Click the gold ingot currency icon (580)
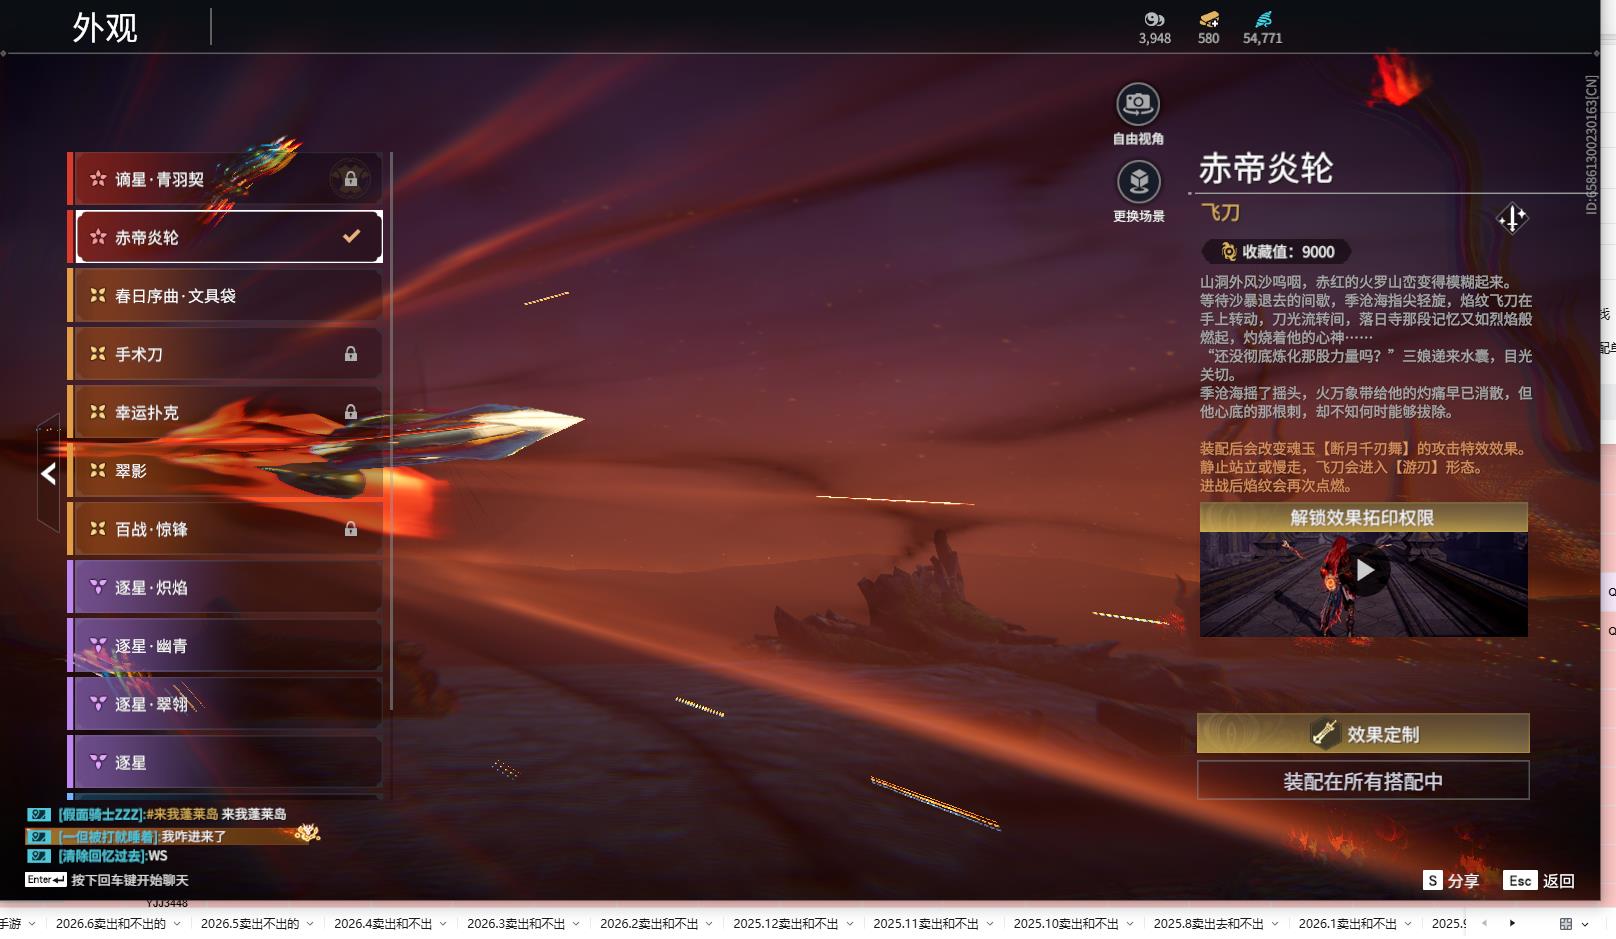The image size is (1616, 939). point(1209,20)
